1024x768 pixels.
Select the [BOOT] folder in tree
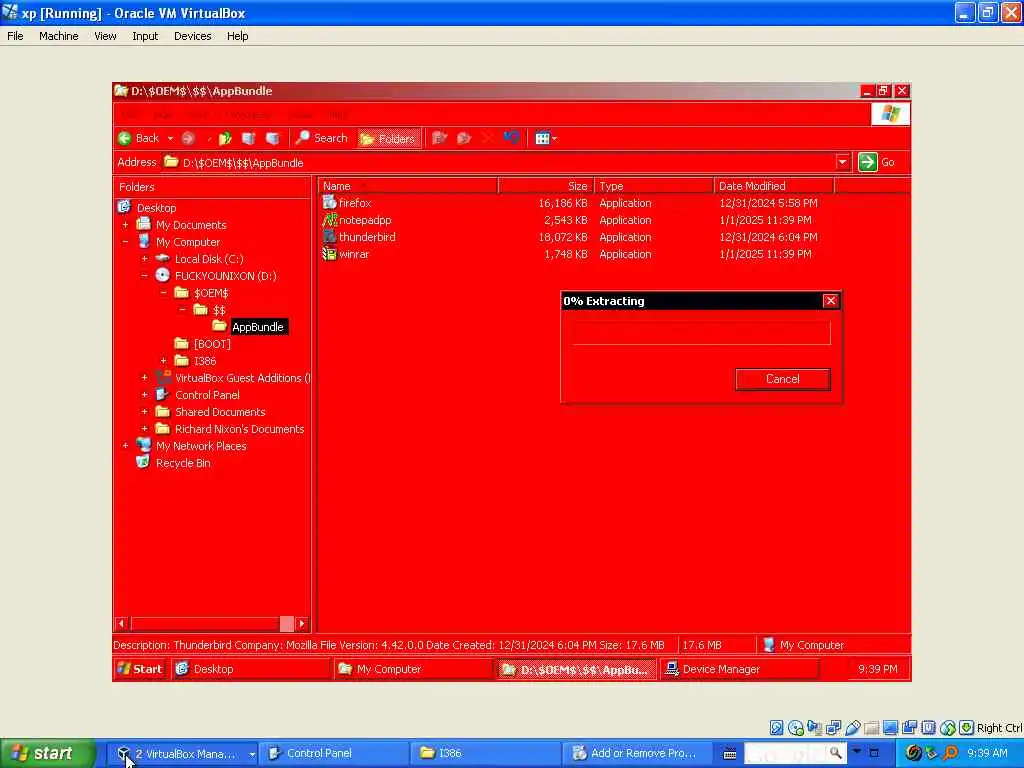212,344
